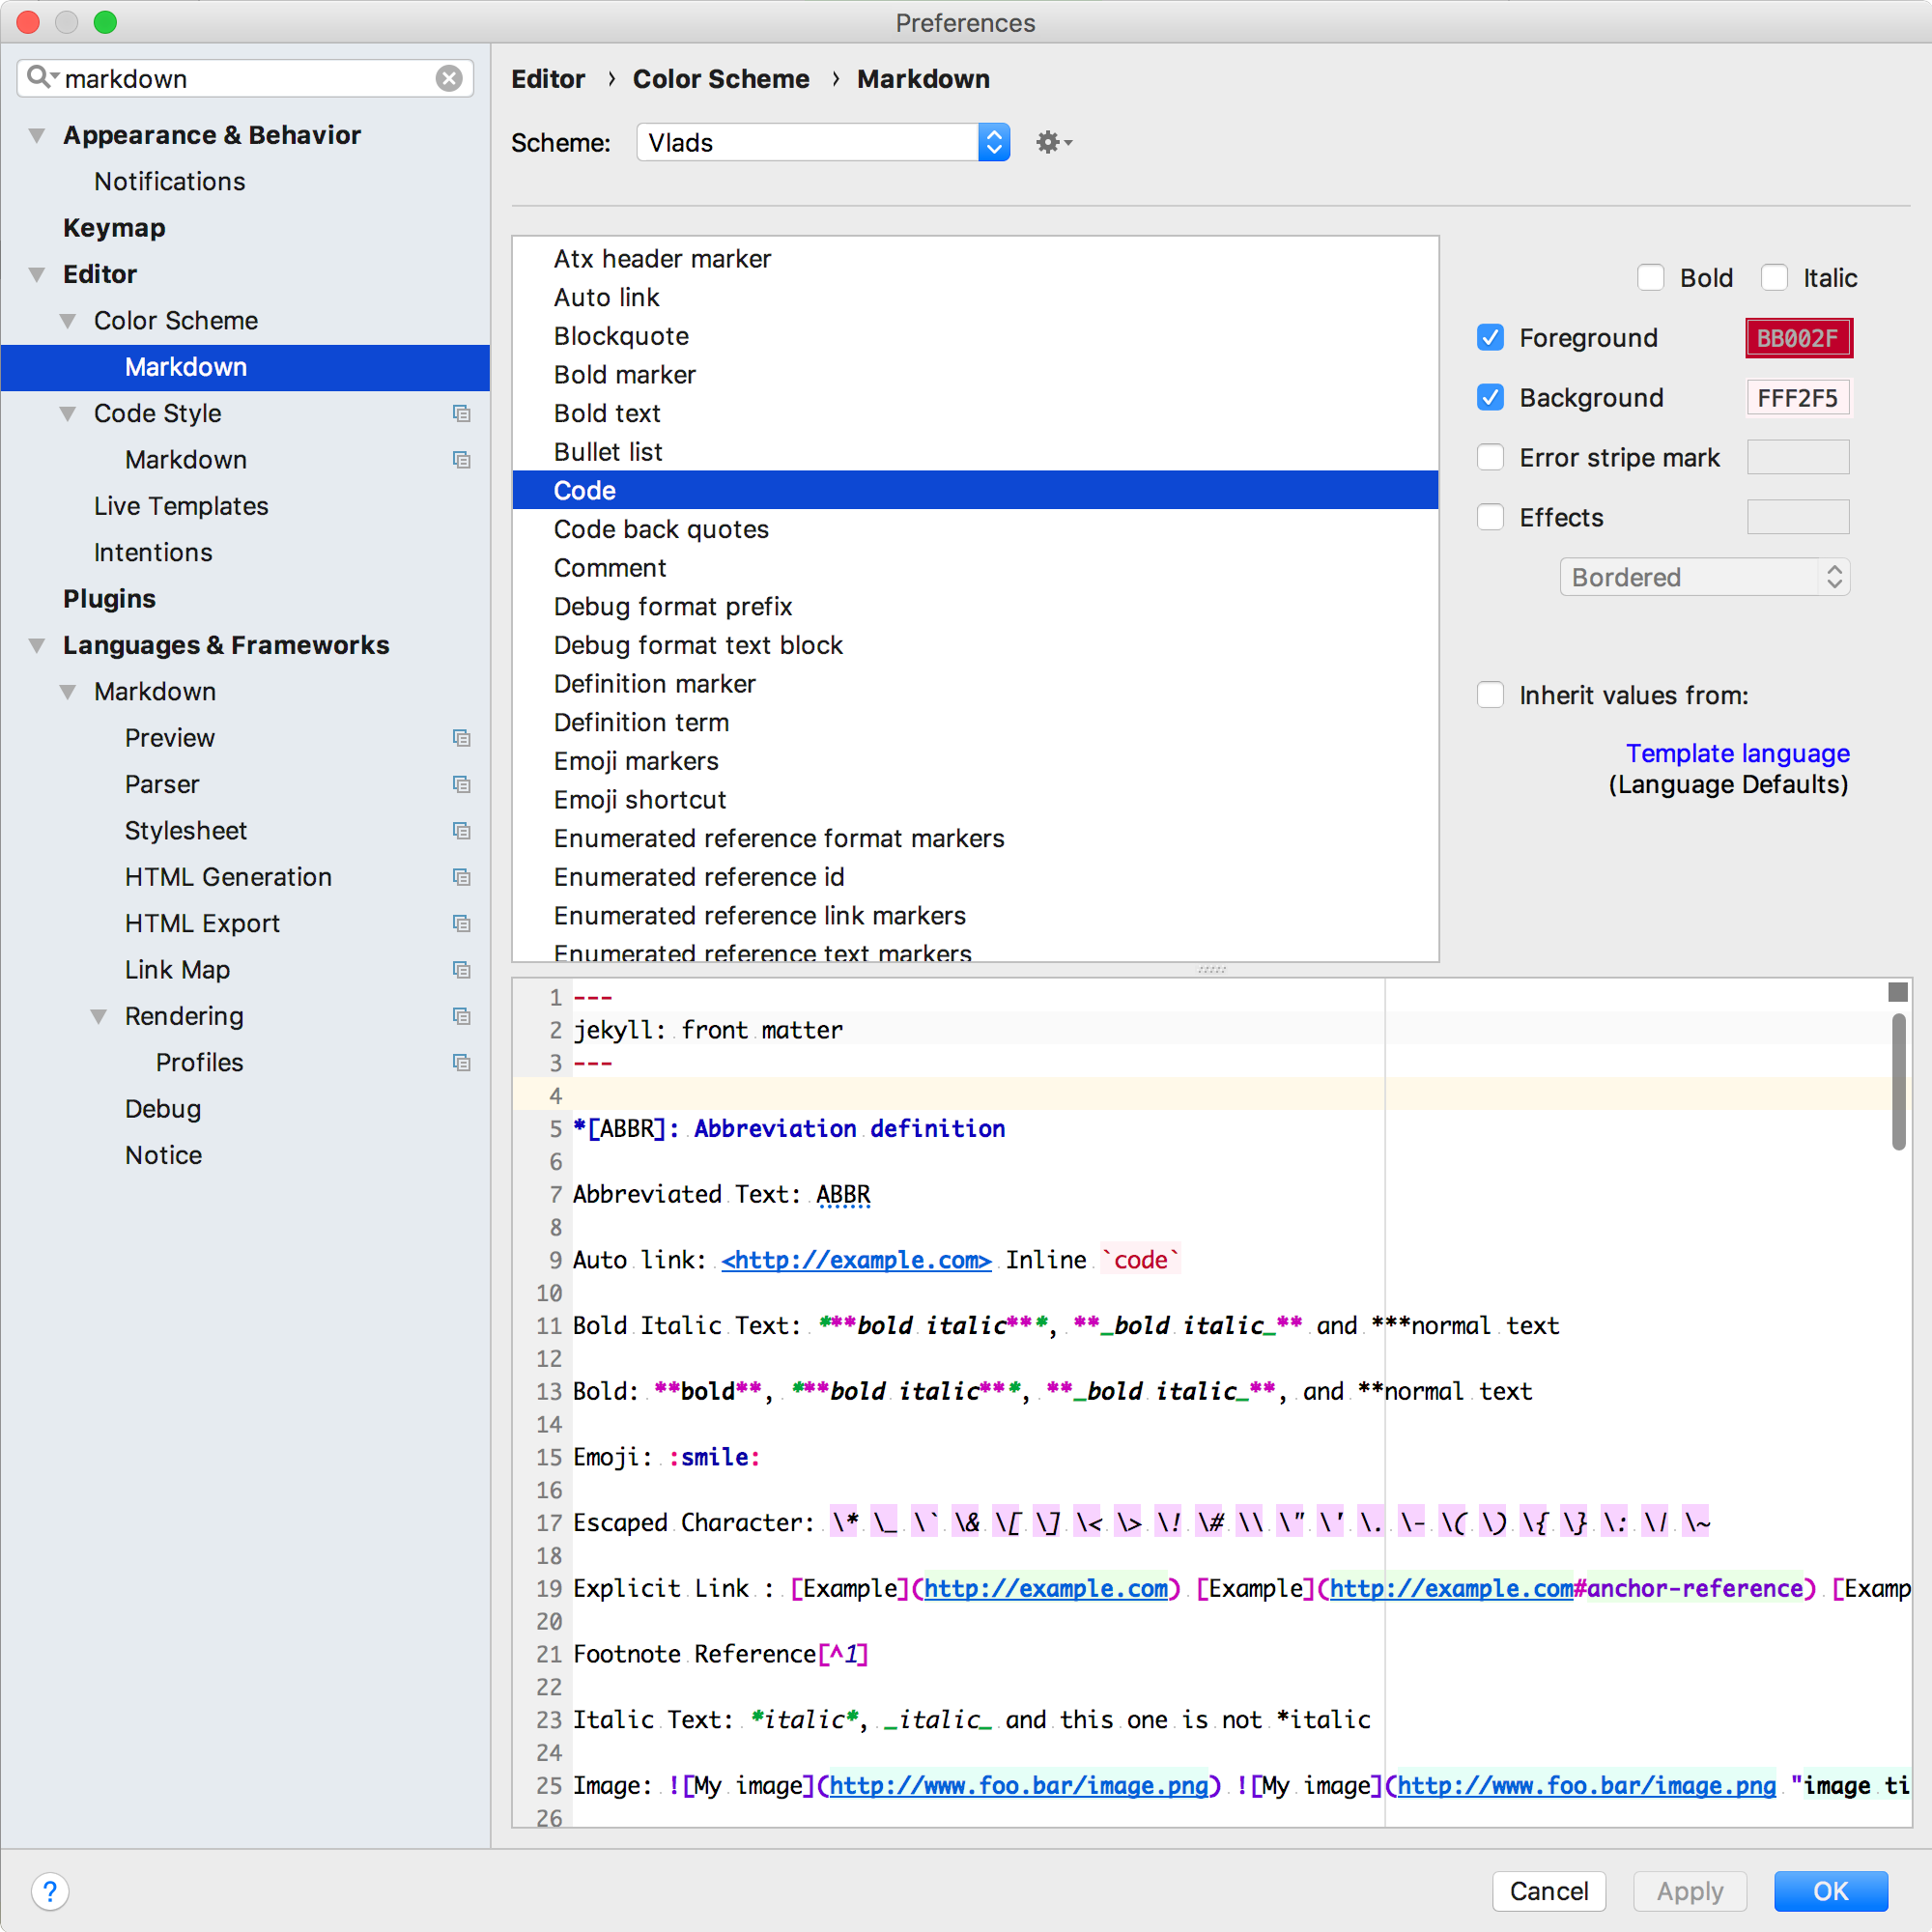Image resolution: width=1932 pixels, height=1932 pixels.
Task: Click project-level icon next to Stylesheet
Action: pos(461,831)
